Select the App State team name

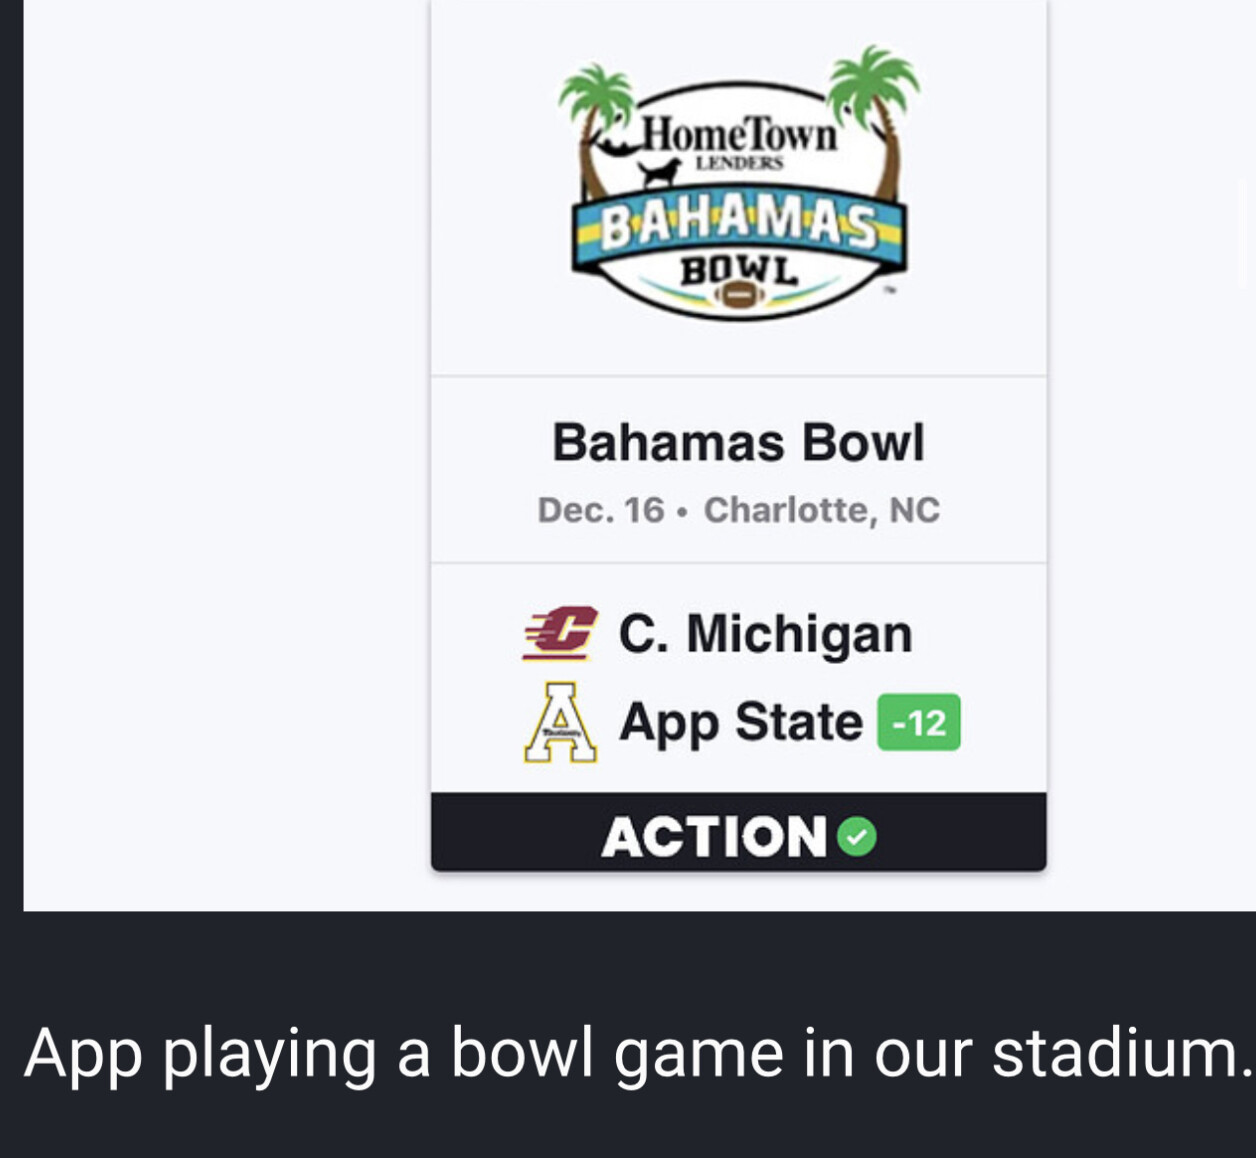(740, 722)
